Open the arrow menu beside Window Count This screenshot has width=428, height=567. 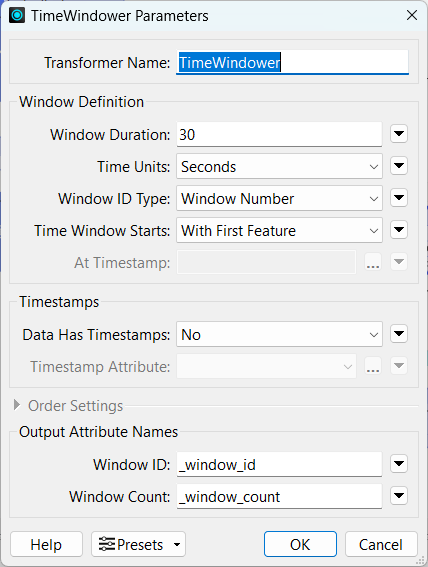tap(399, 496)
